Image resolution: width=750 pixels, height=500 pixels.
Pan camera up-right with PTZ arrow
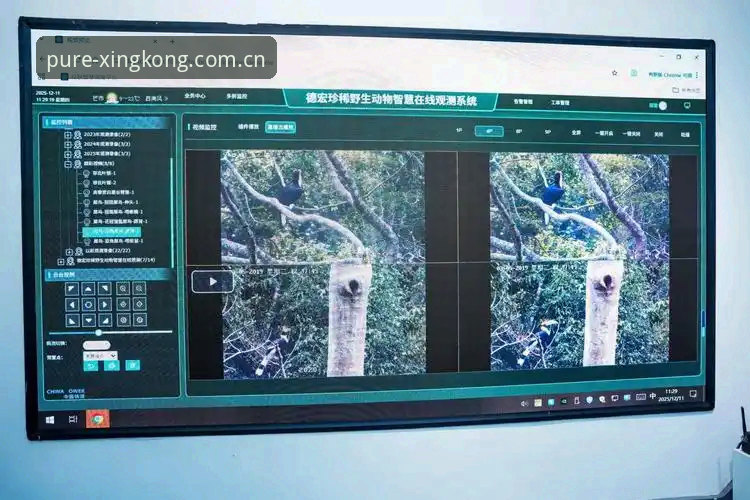104,289
